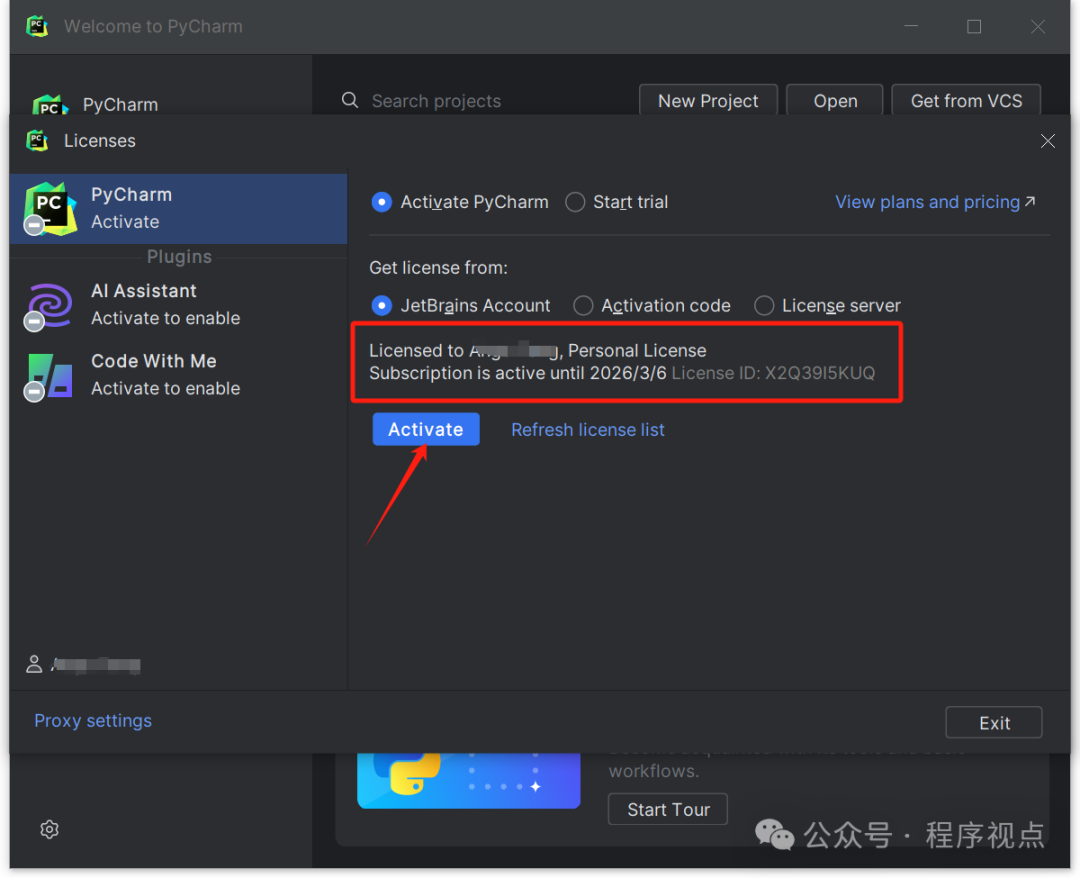Minimize the Welcome to PyCharm window

[x=911, y=26]
